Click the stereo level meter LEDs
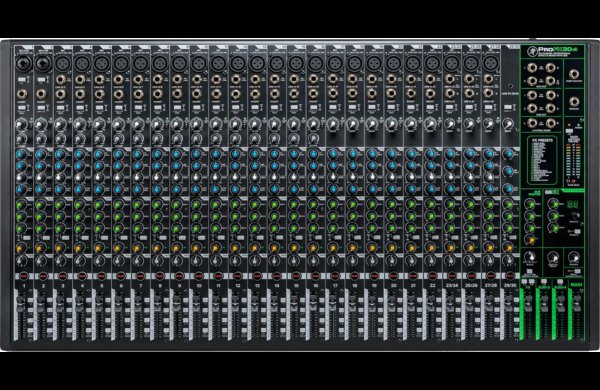The width and height of the screenshot is (600, 390). point(573,161)
